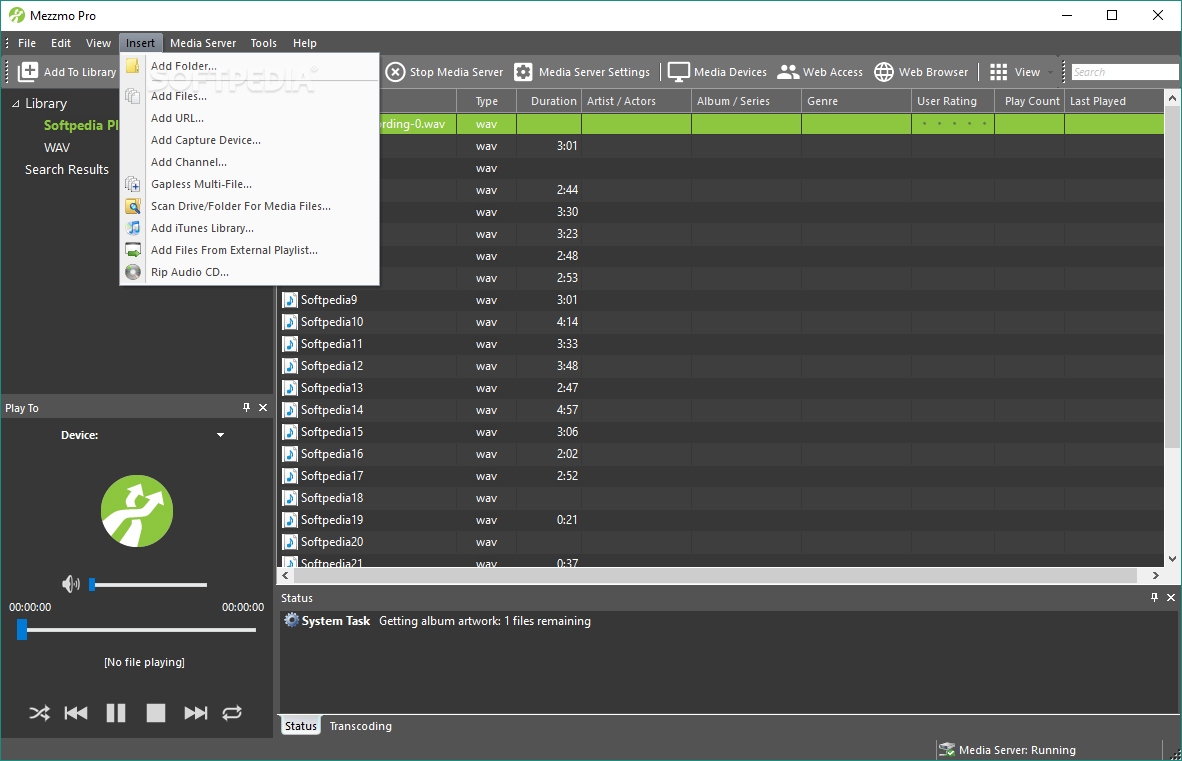Select Gapless Multi-File menu entry

(x=201, y=184)
